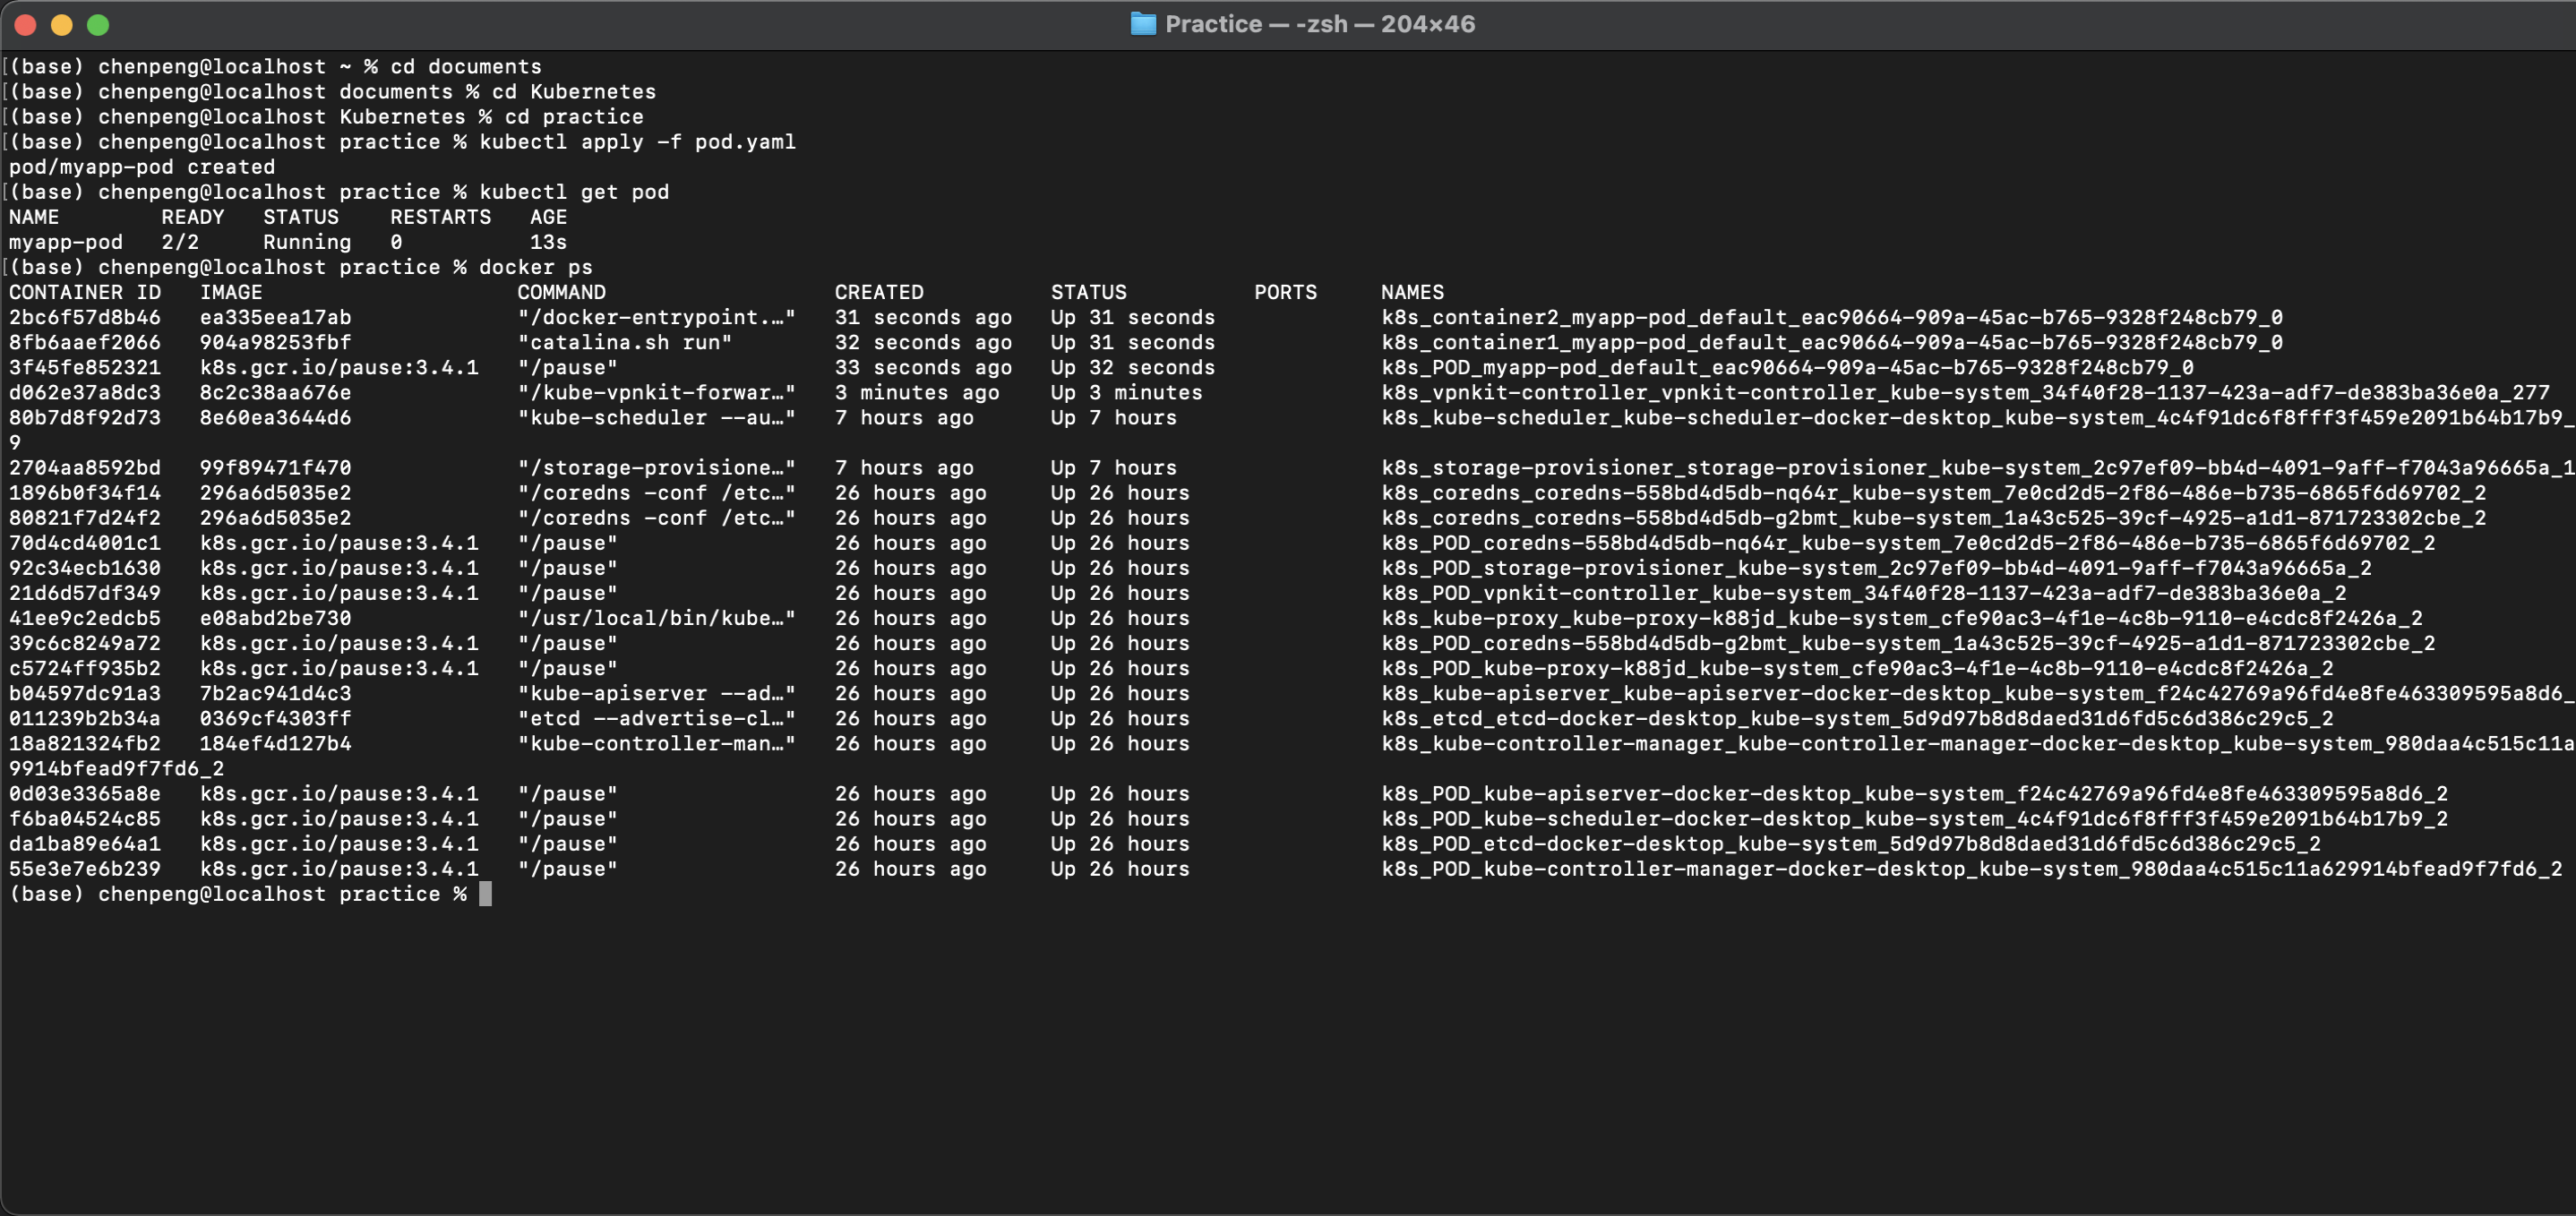Click the k8s_kube-proxy_kube-proxy-k88jd container name
The width and height of the screenshot is (2576, 1216).
[1902, 617]
